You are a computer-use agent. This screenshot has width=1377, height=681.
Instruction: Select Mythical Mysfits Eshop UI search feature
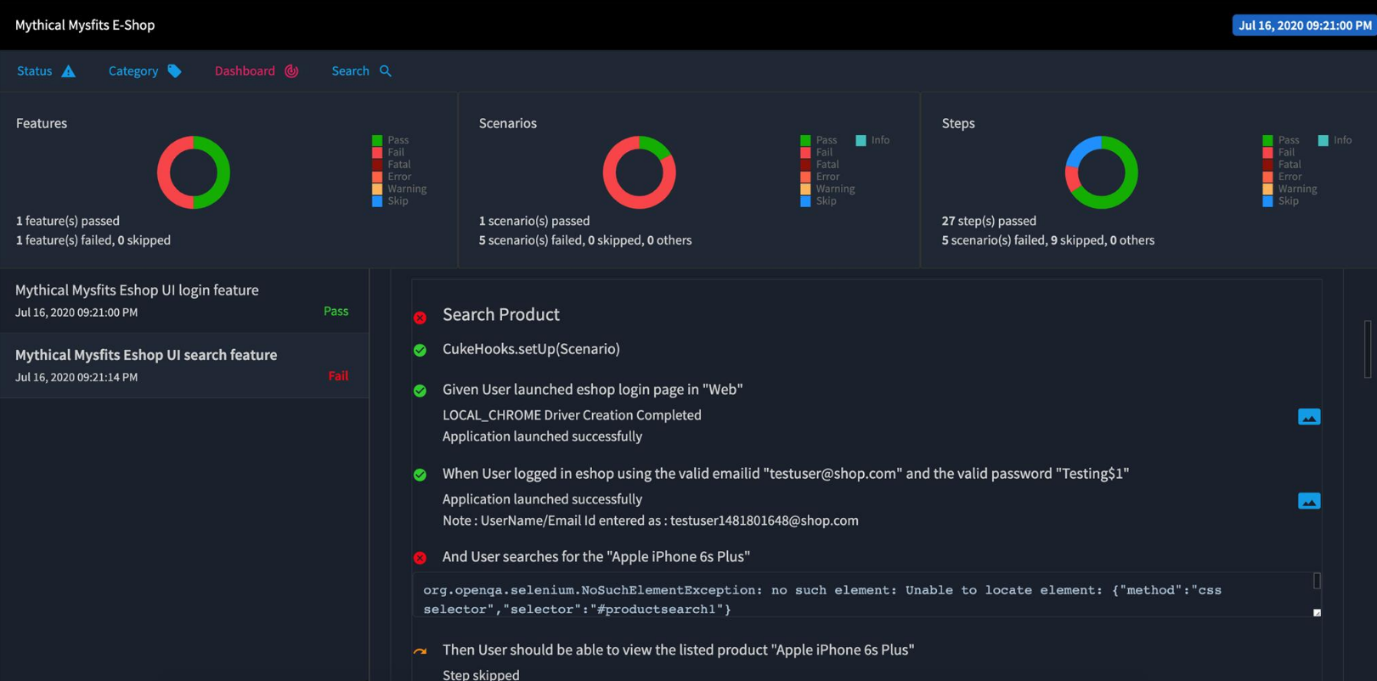[x=184, y=365]
